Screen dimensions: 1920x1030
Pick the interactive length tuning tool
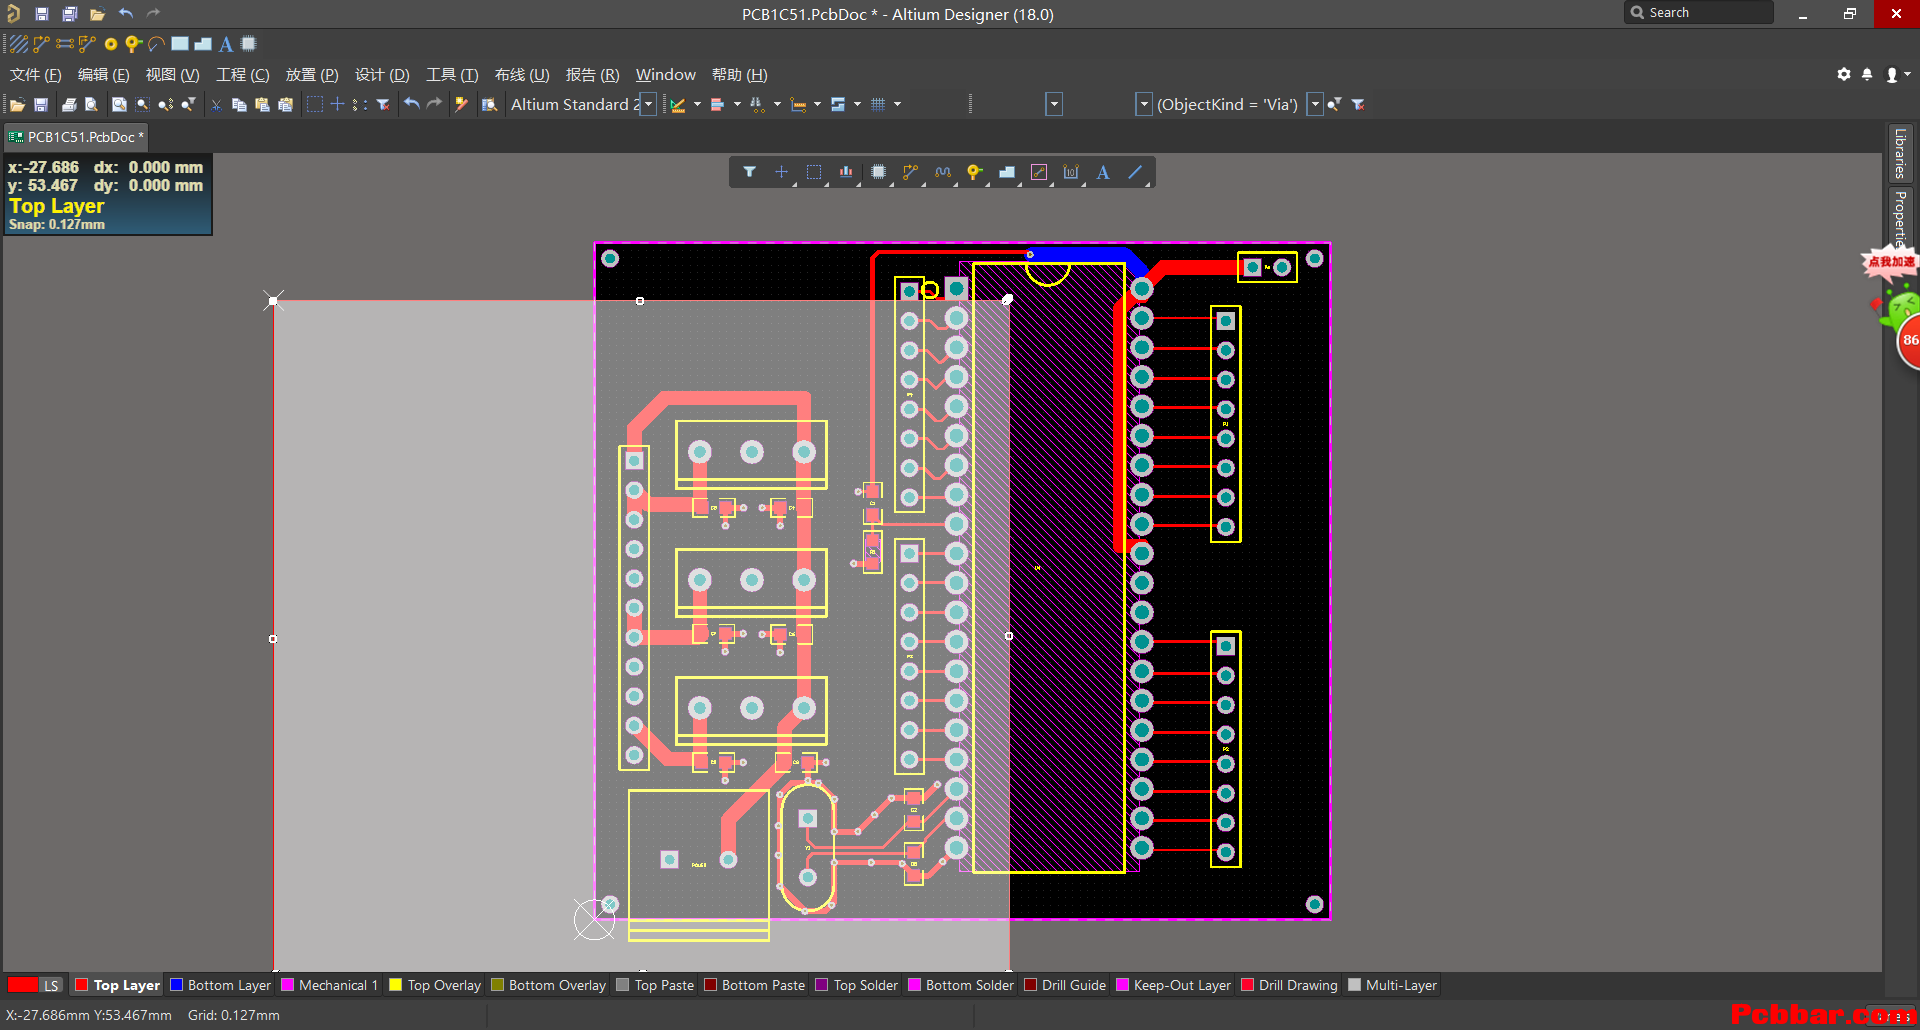pyautogui.click(x=942, y=172)
